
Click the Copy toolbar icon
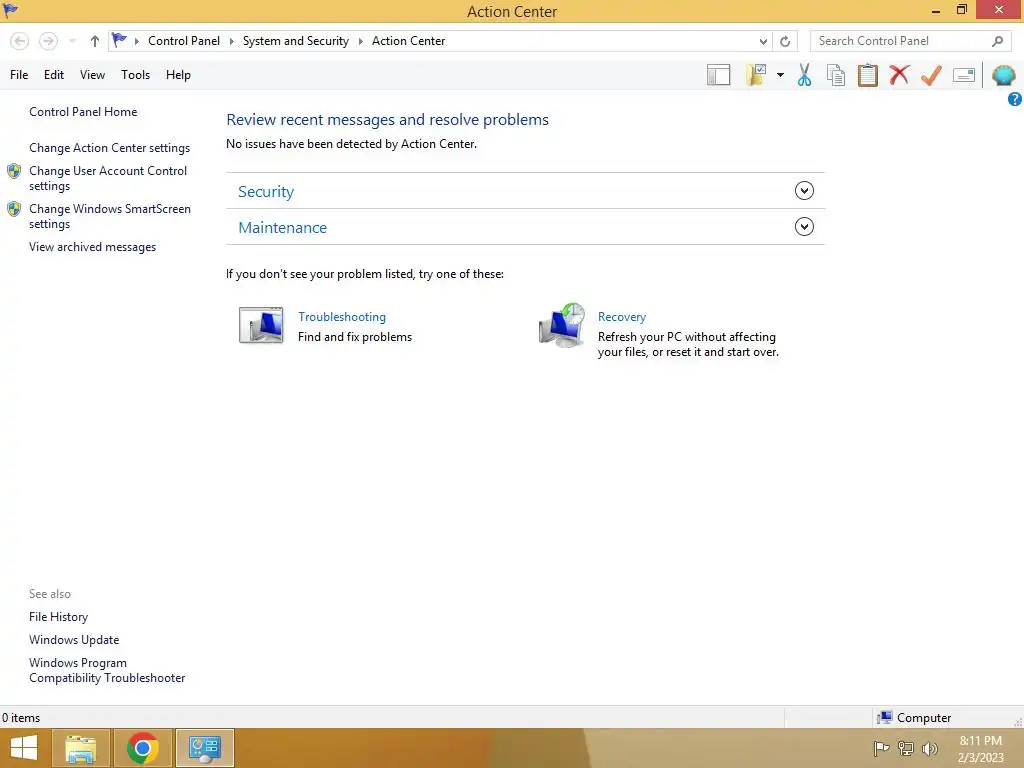[836, 75]
